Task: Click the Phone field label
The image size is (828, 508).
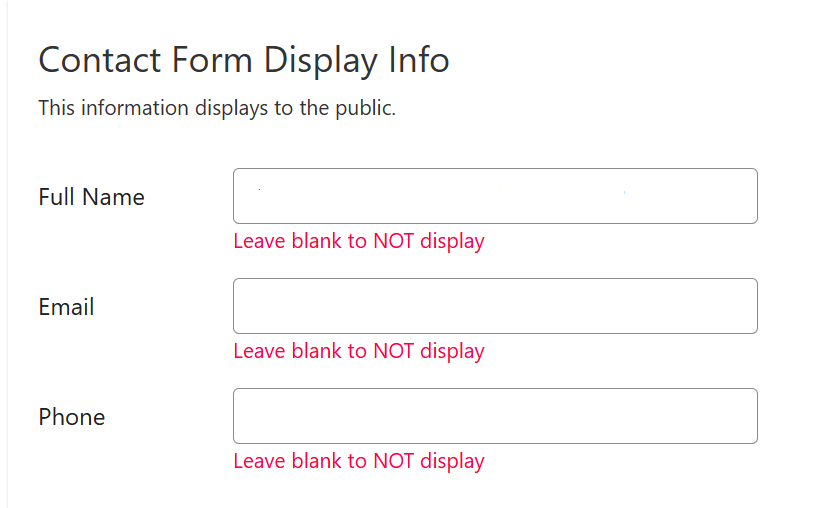Action: tap(71, 417)
